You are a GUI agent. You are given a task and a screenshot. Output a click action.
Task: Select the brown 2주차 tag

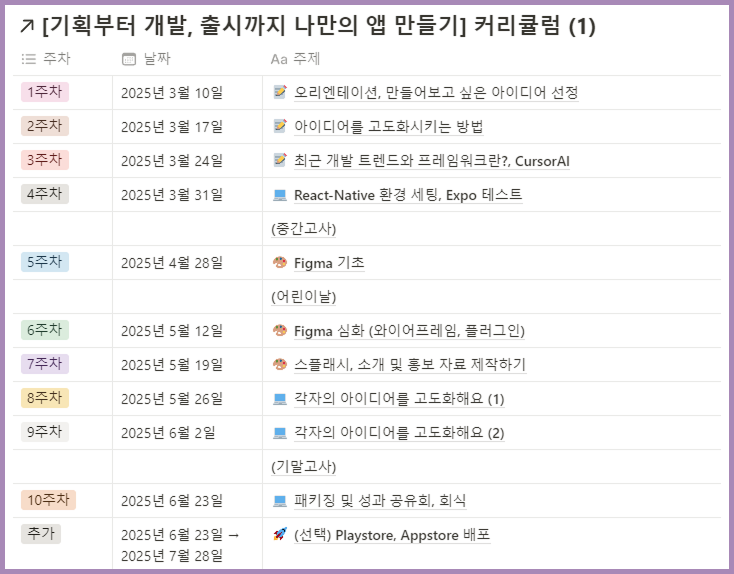45,126
